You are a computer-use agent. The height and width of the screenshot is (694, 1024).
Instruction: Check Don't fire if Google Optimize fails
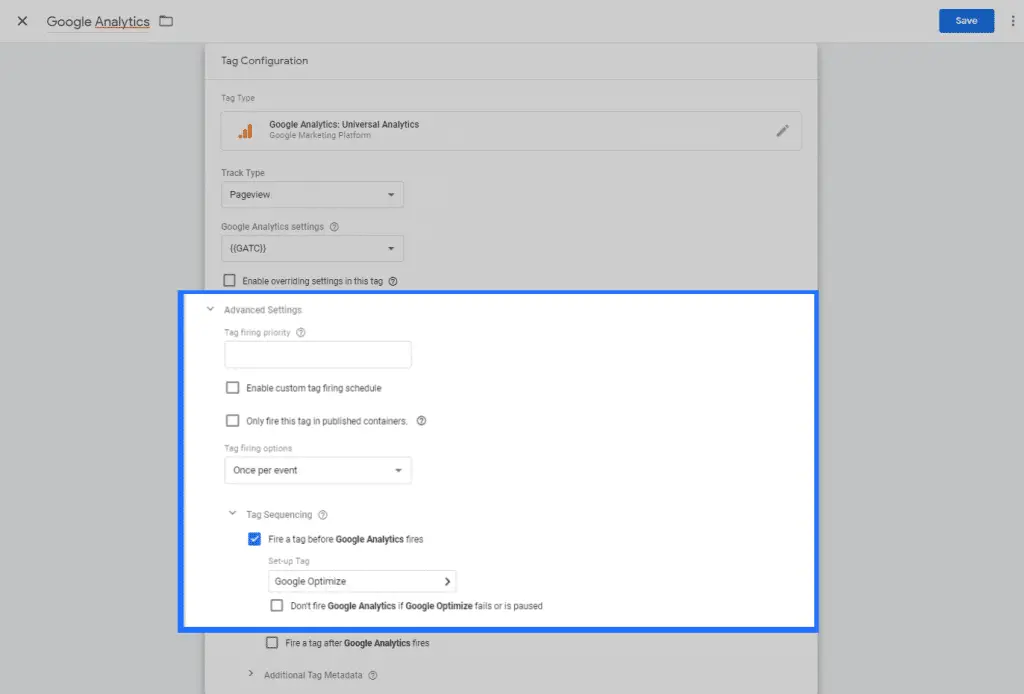pos(277,605)
